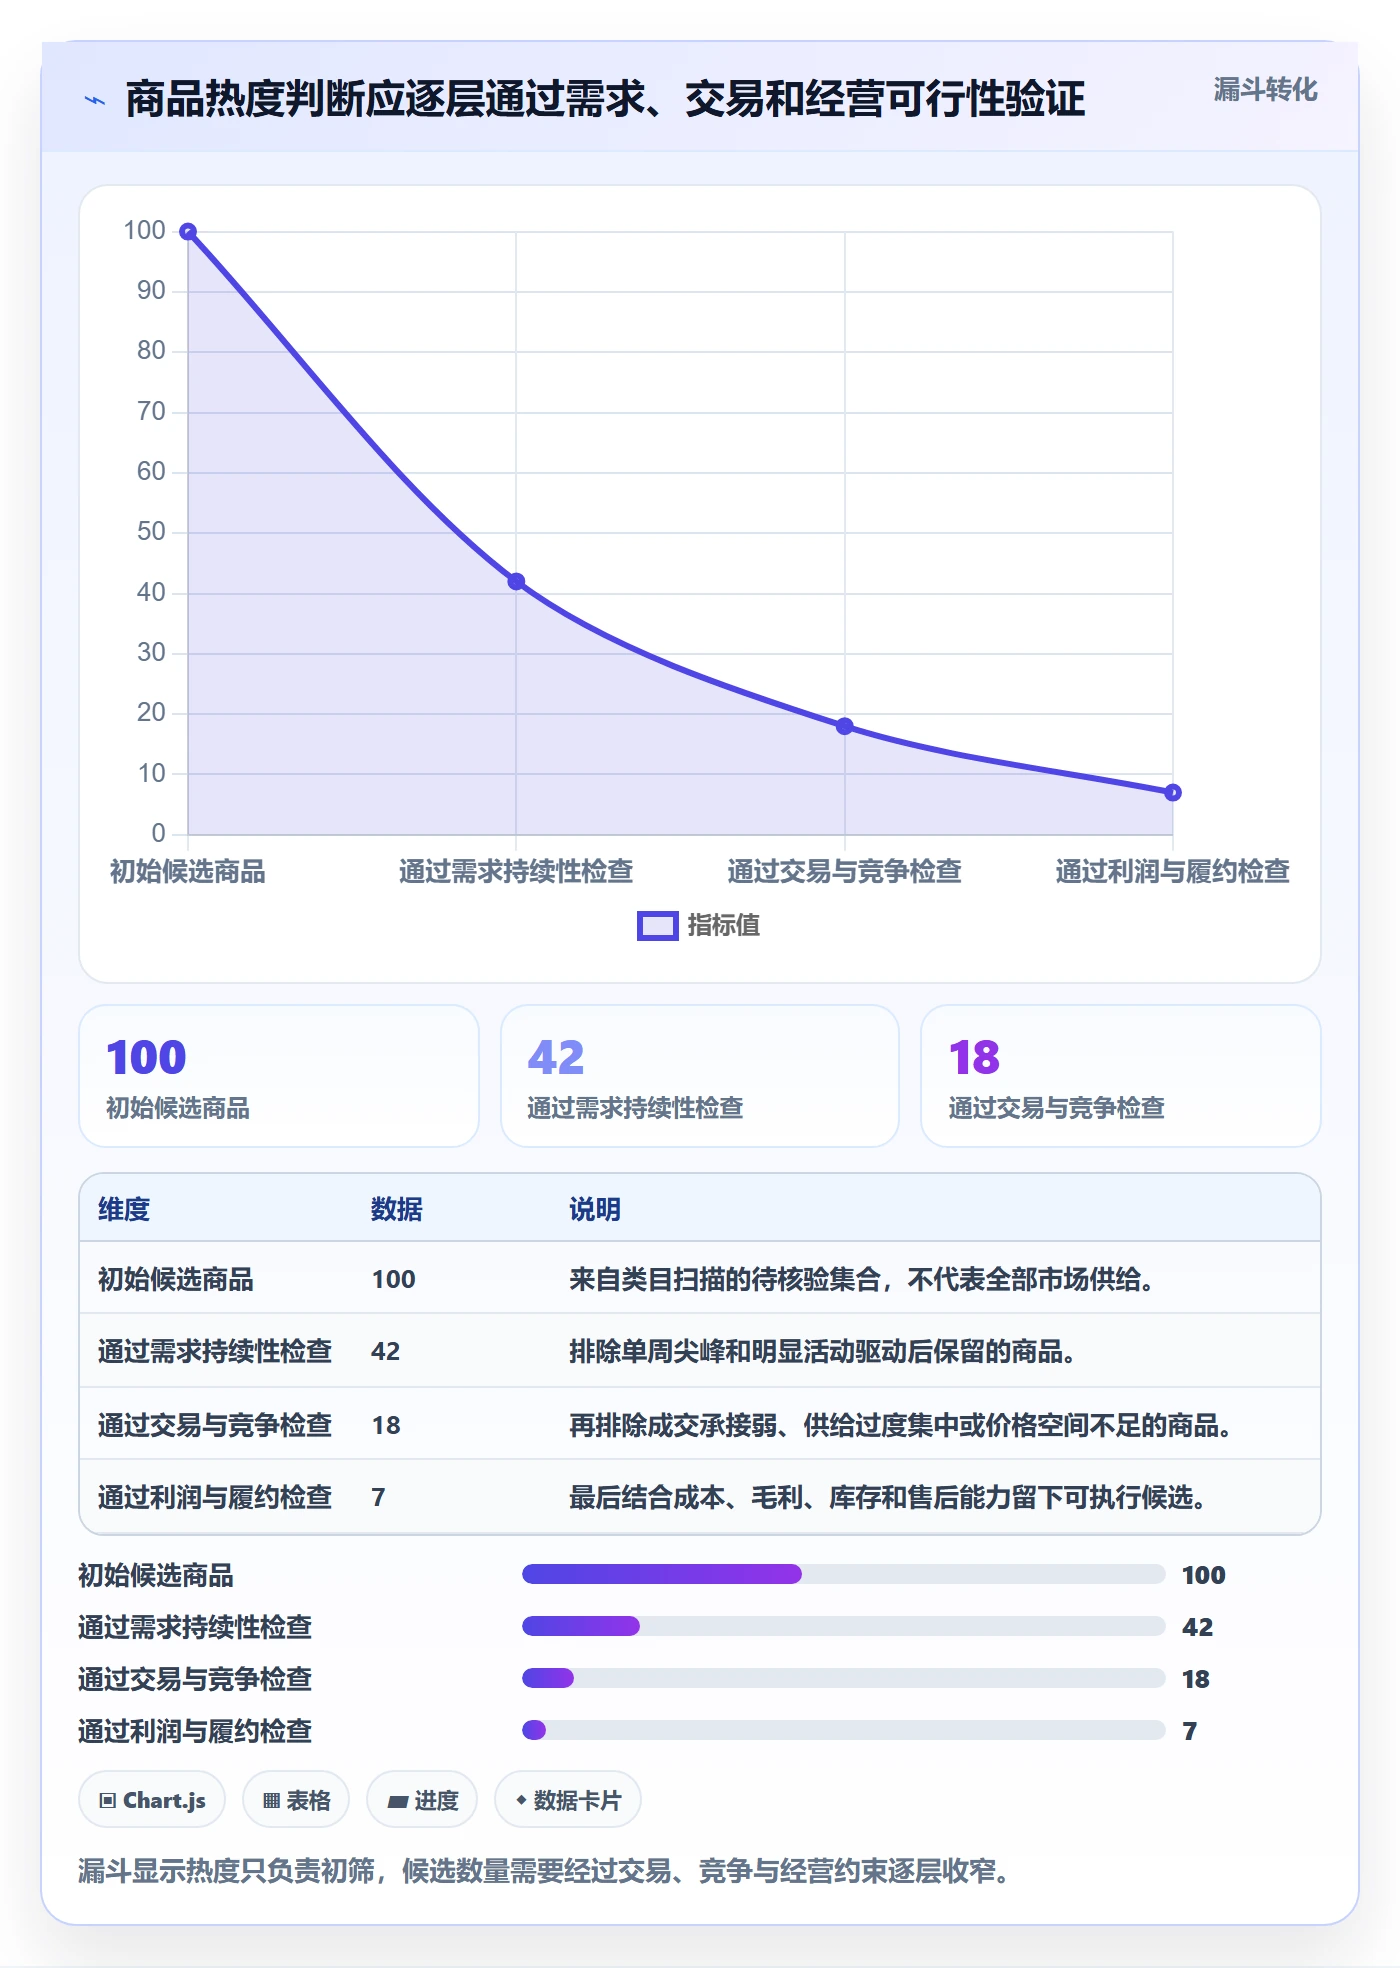1400x1968 pixels.
Task: Click the 指标值 legend label
Action: pyautogui.click(x=724, y=926)
